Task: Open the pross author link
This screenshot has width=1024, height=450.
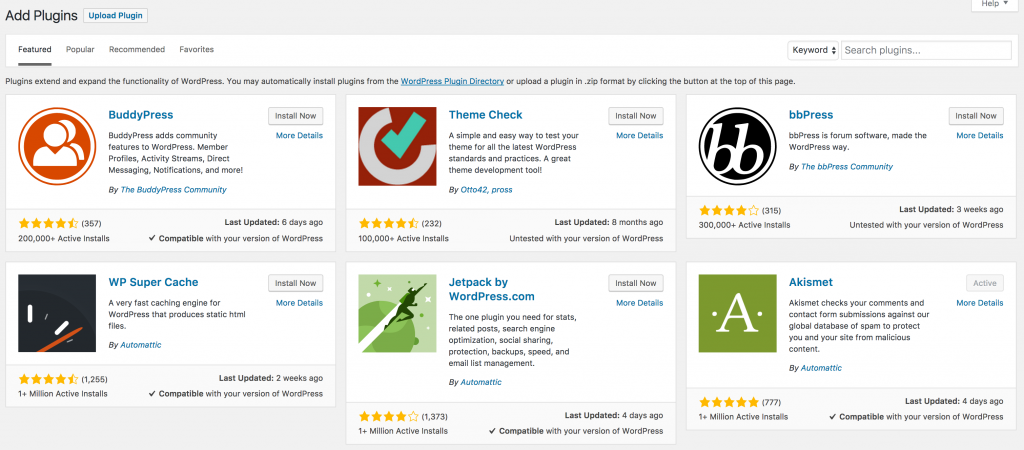Action: (x=502, y=190)
